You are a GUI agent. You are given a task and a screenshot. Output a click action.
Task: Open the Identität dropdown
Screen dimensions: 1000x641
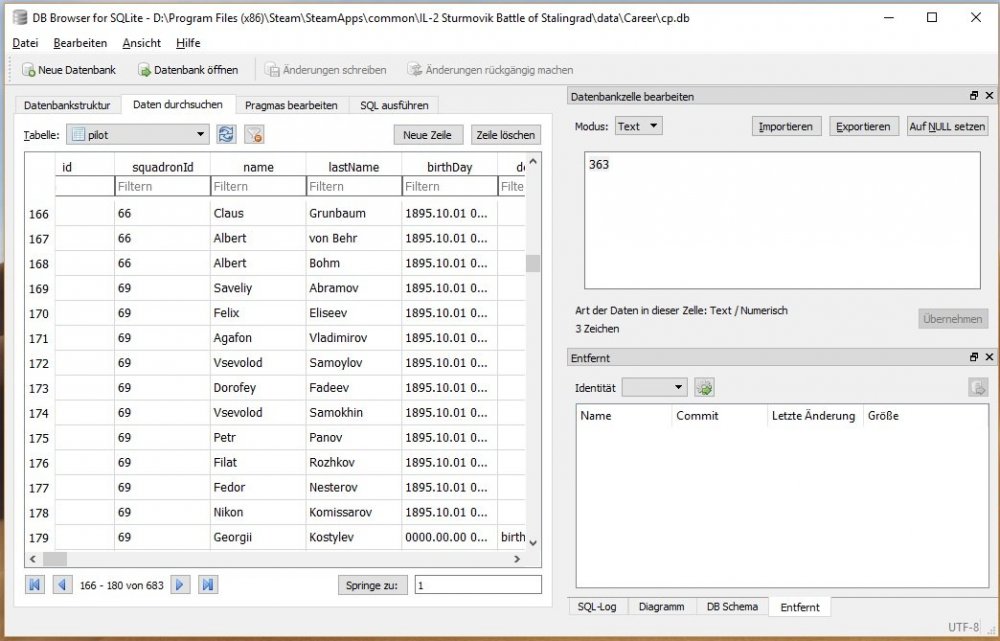pos(654,388)
